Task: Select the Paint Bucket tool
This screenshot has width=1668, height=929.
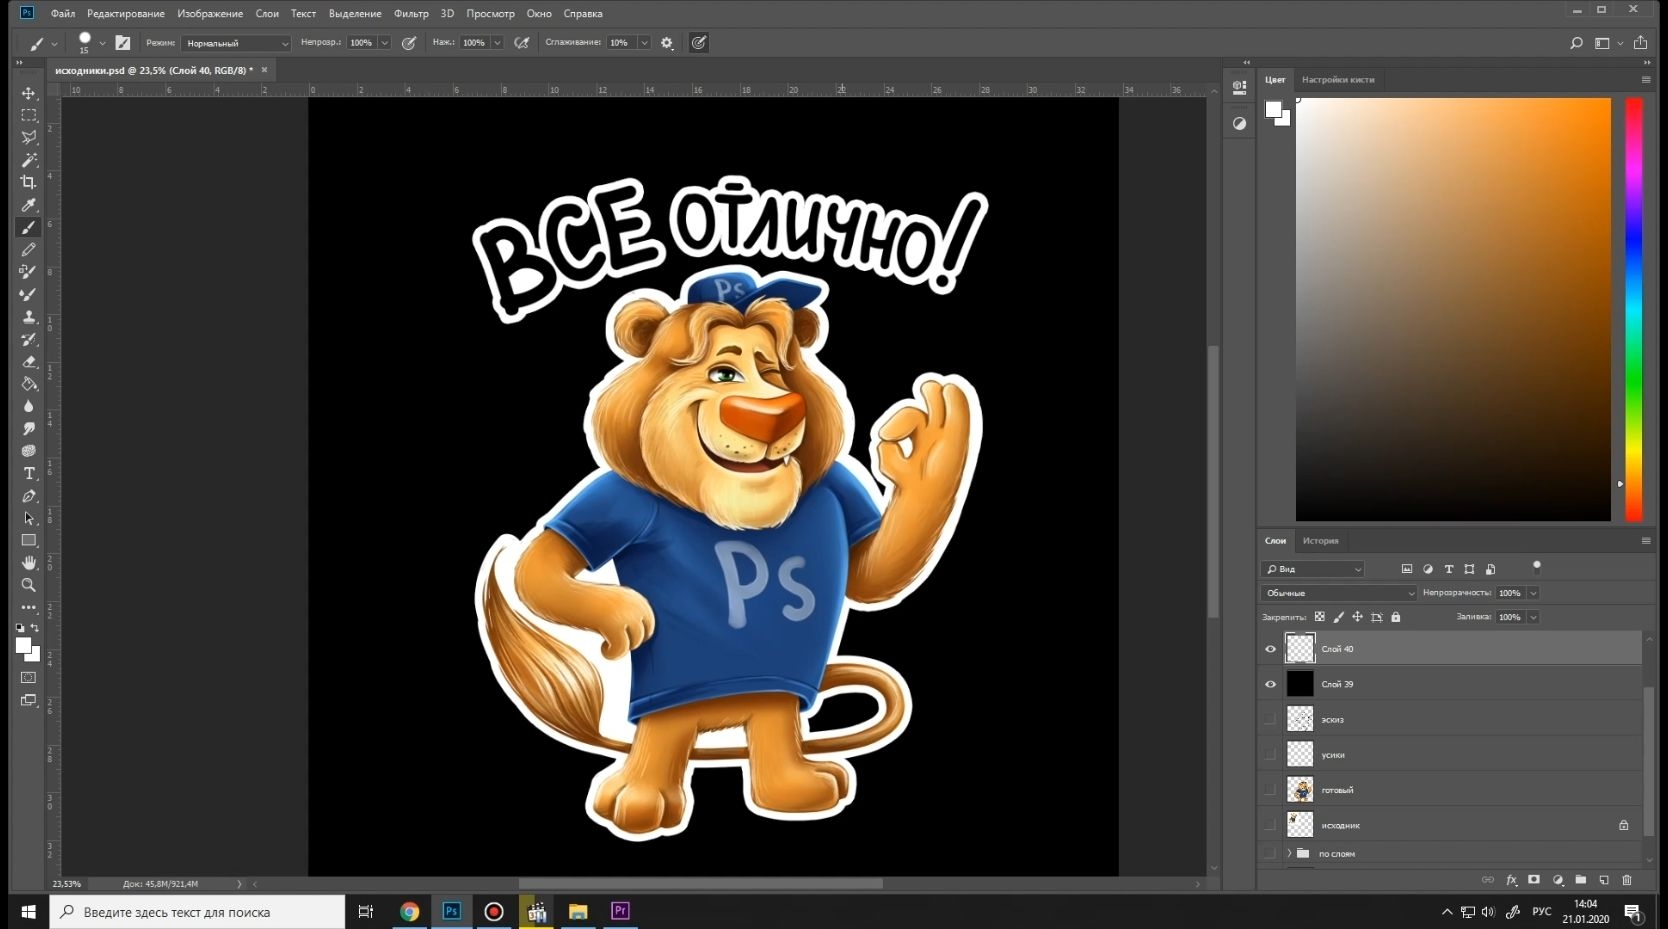Action: [x=28, y=384]
